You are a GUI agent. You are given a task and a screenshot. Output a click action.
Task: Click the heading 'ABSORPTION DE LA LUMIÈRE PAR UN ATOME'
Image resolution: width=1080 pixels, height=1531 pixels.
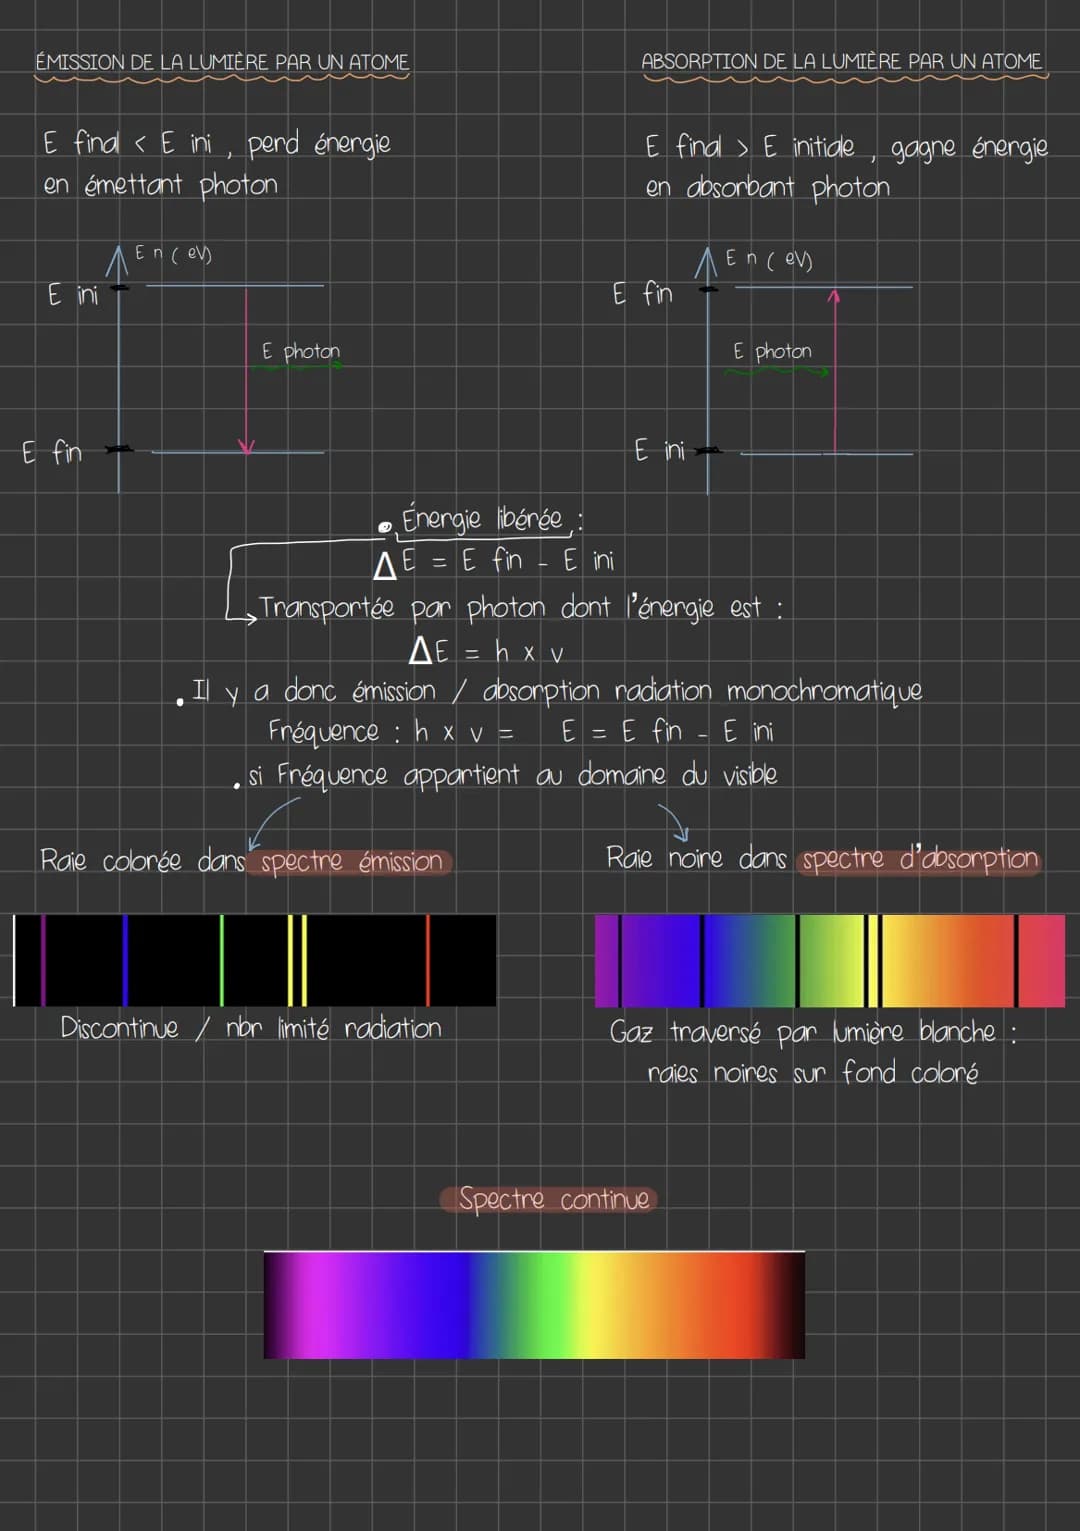842,61
